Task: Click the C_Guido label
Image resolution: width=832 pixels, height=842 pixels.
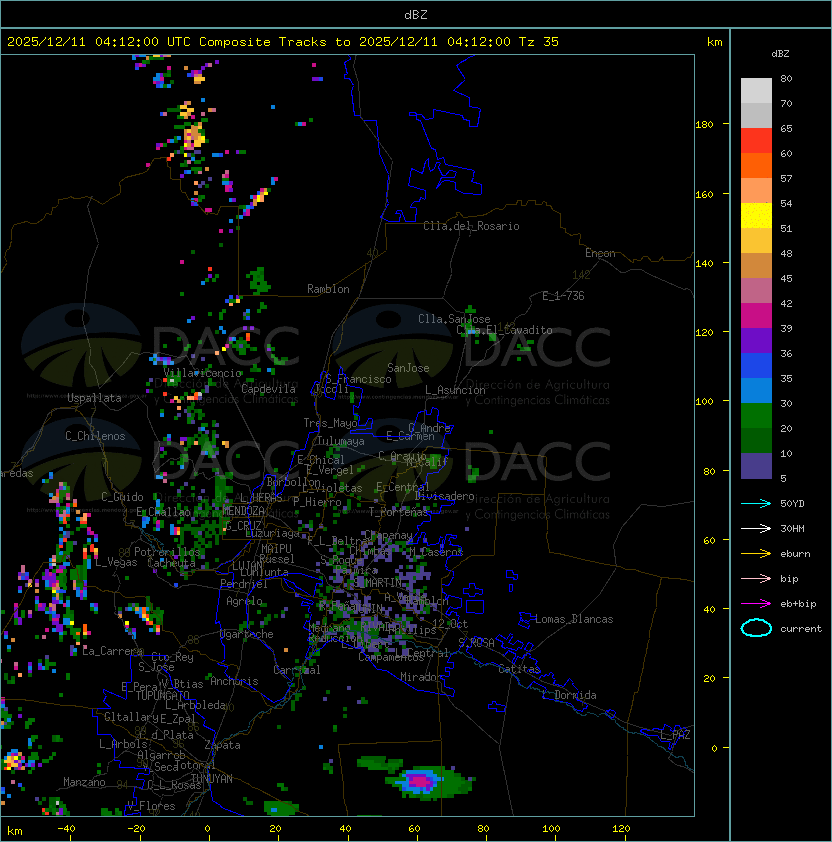Action: point(122,497)
